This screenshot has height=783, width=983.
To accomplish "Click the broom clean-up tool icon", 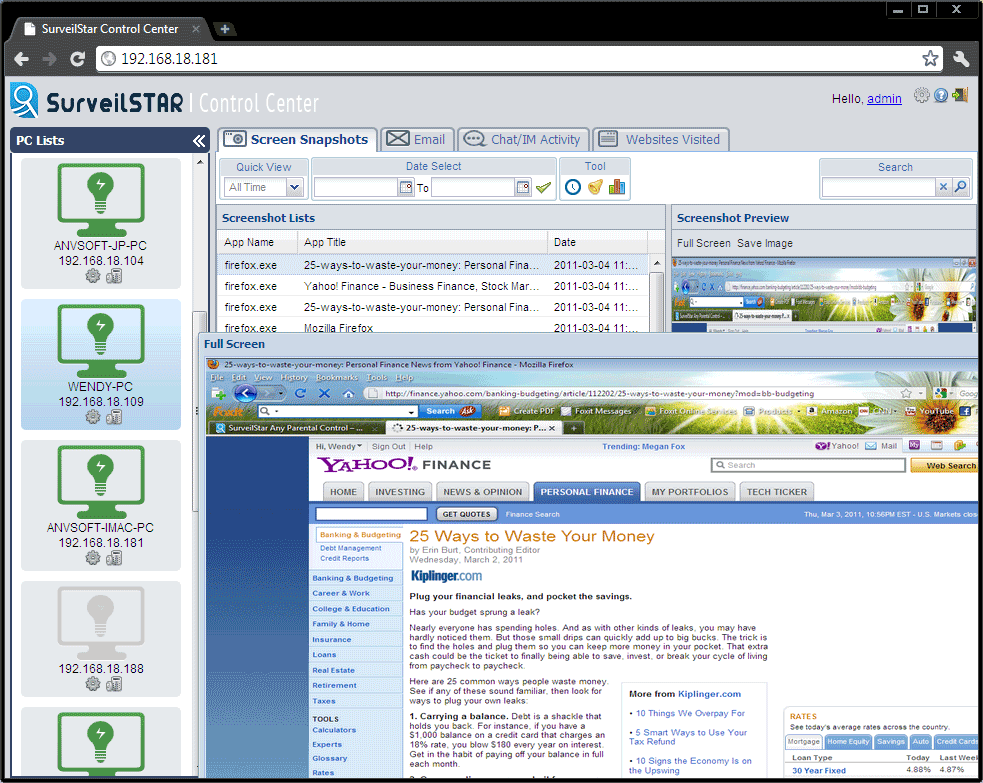I will 596,187.
